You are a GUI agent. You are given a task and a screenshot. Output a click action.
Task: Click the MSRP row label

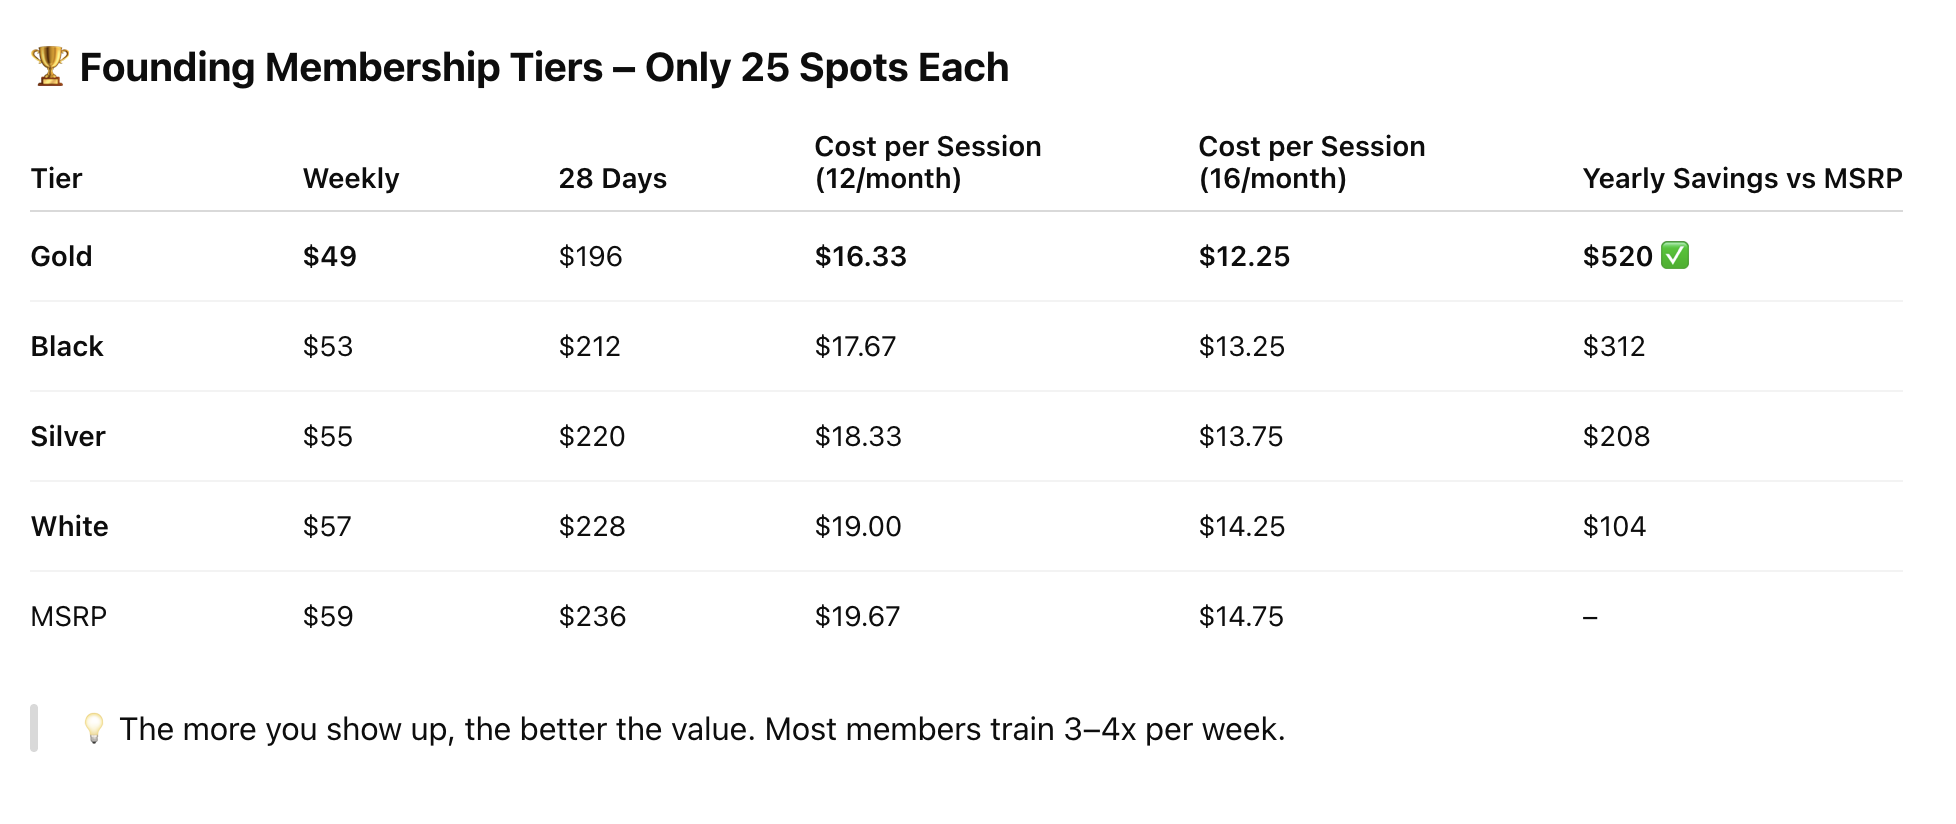(69, 616)
